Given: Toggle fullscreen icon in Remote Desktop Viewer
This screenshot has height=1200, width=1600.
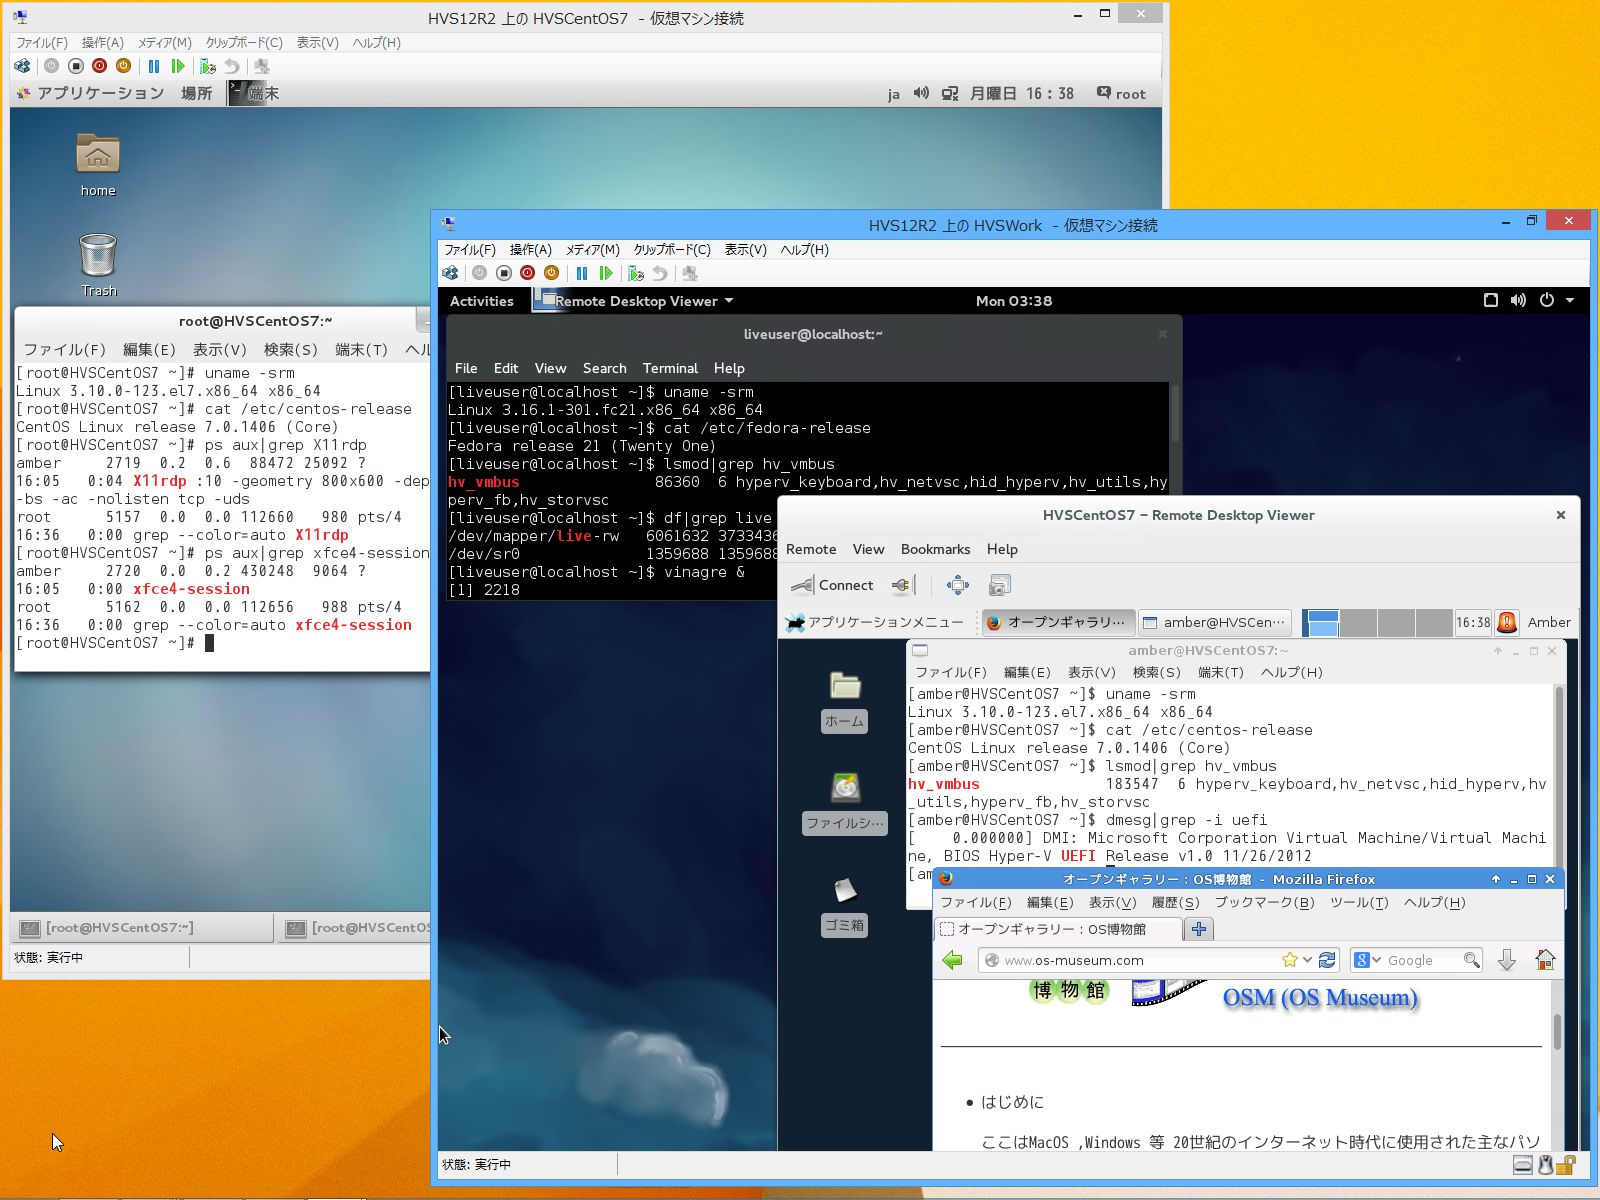Looking at the screenshot, I should coord(958,585).
